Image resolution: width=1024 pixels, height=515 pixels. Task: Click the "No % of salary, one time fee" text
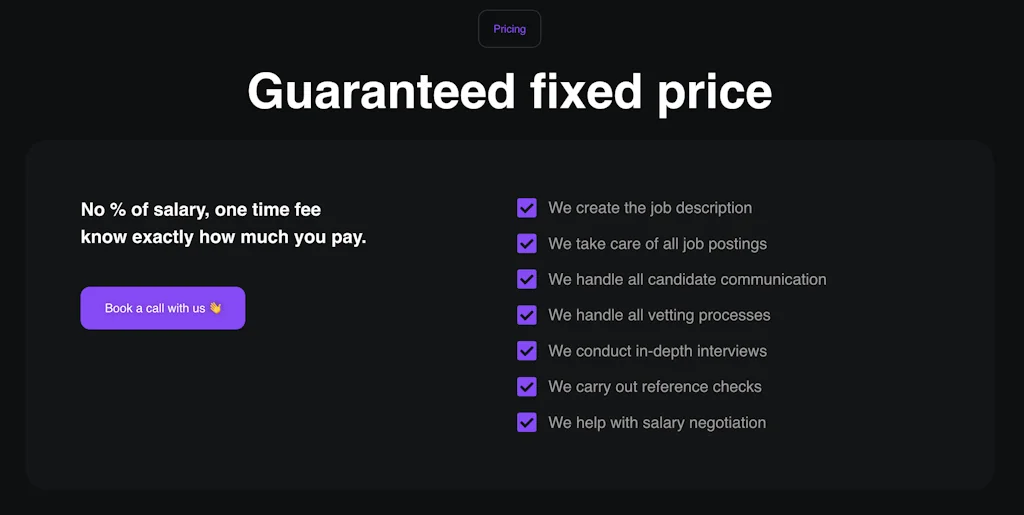[x=201, y=210]
